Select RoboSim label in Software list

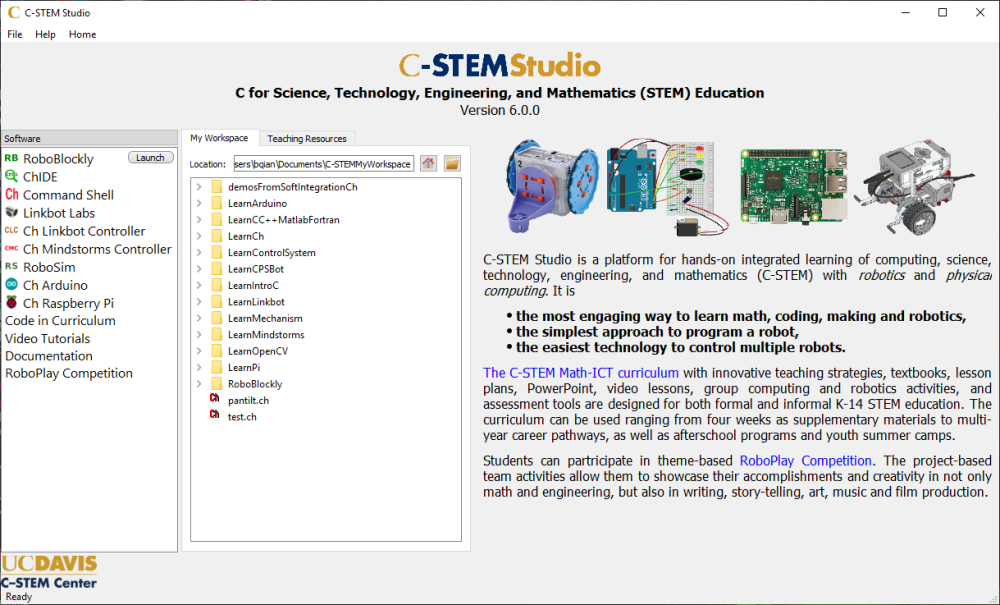[x=49, y=267]
